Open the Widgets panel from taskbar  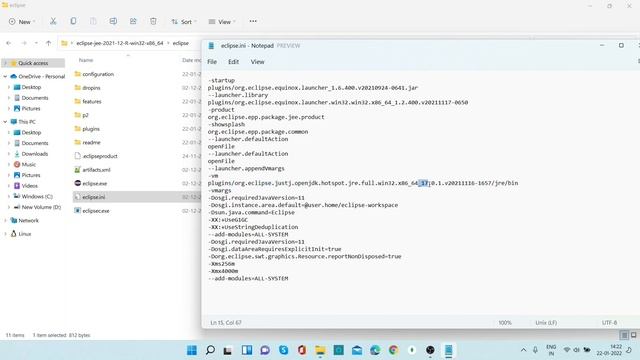tap(247, 350)
